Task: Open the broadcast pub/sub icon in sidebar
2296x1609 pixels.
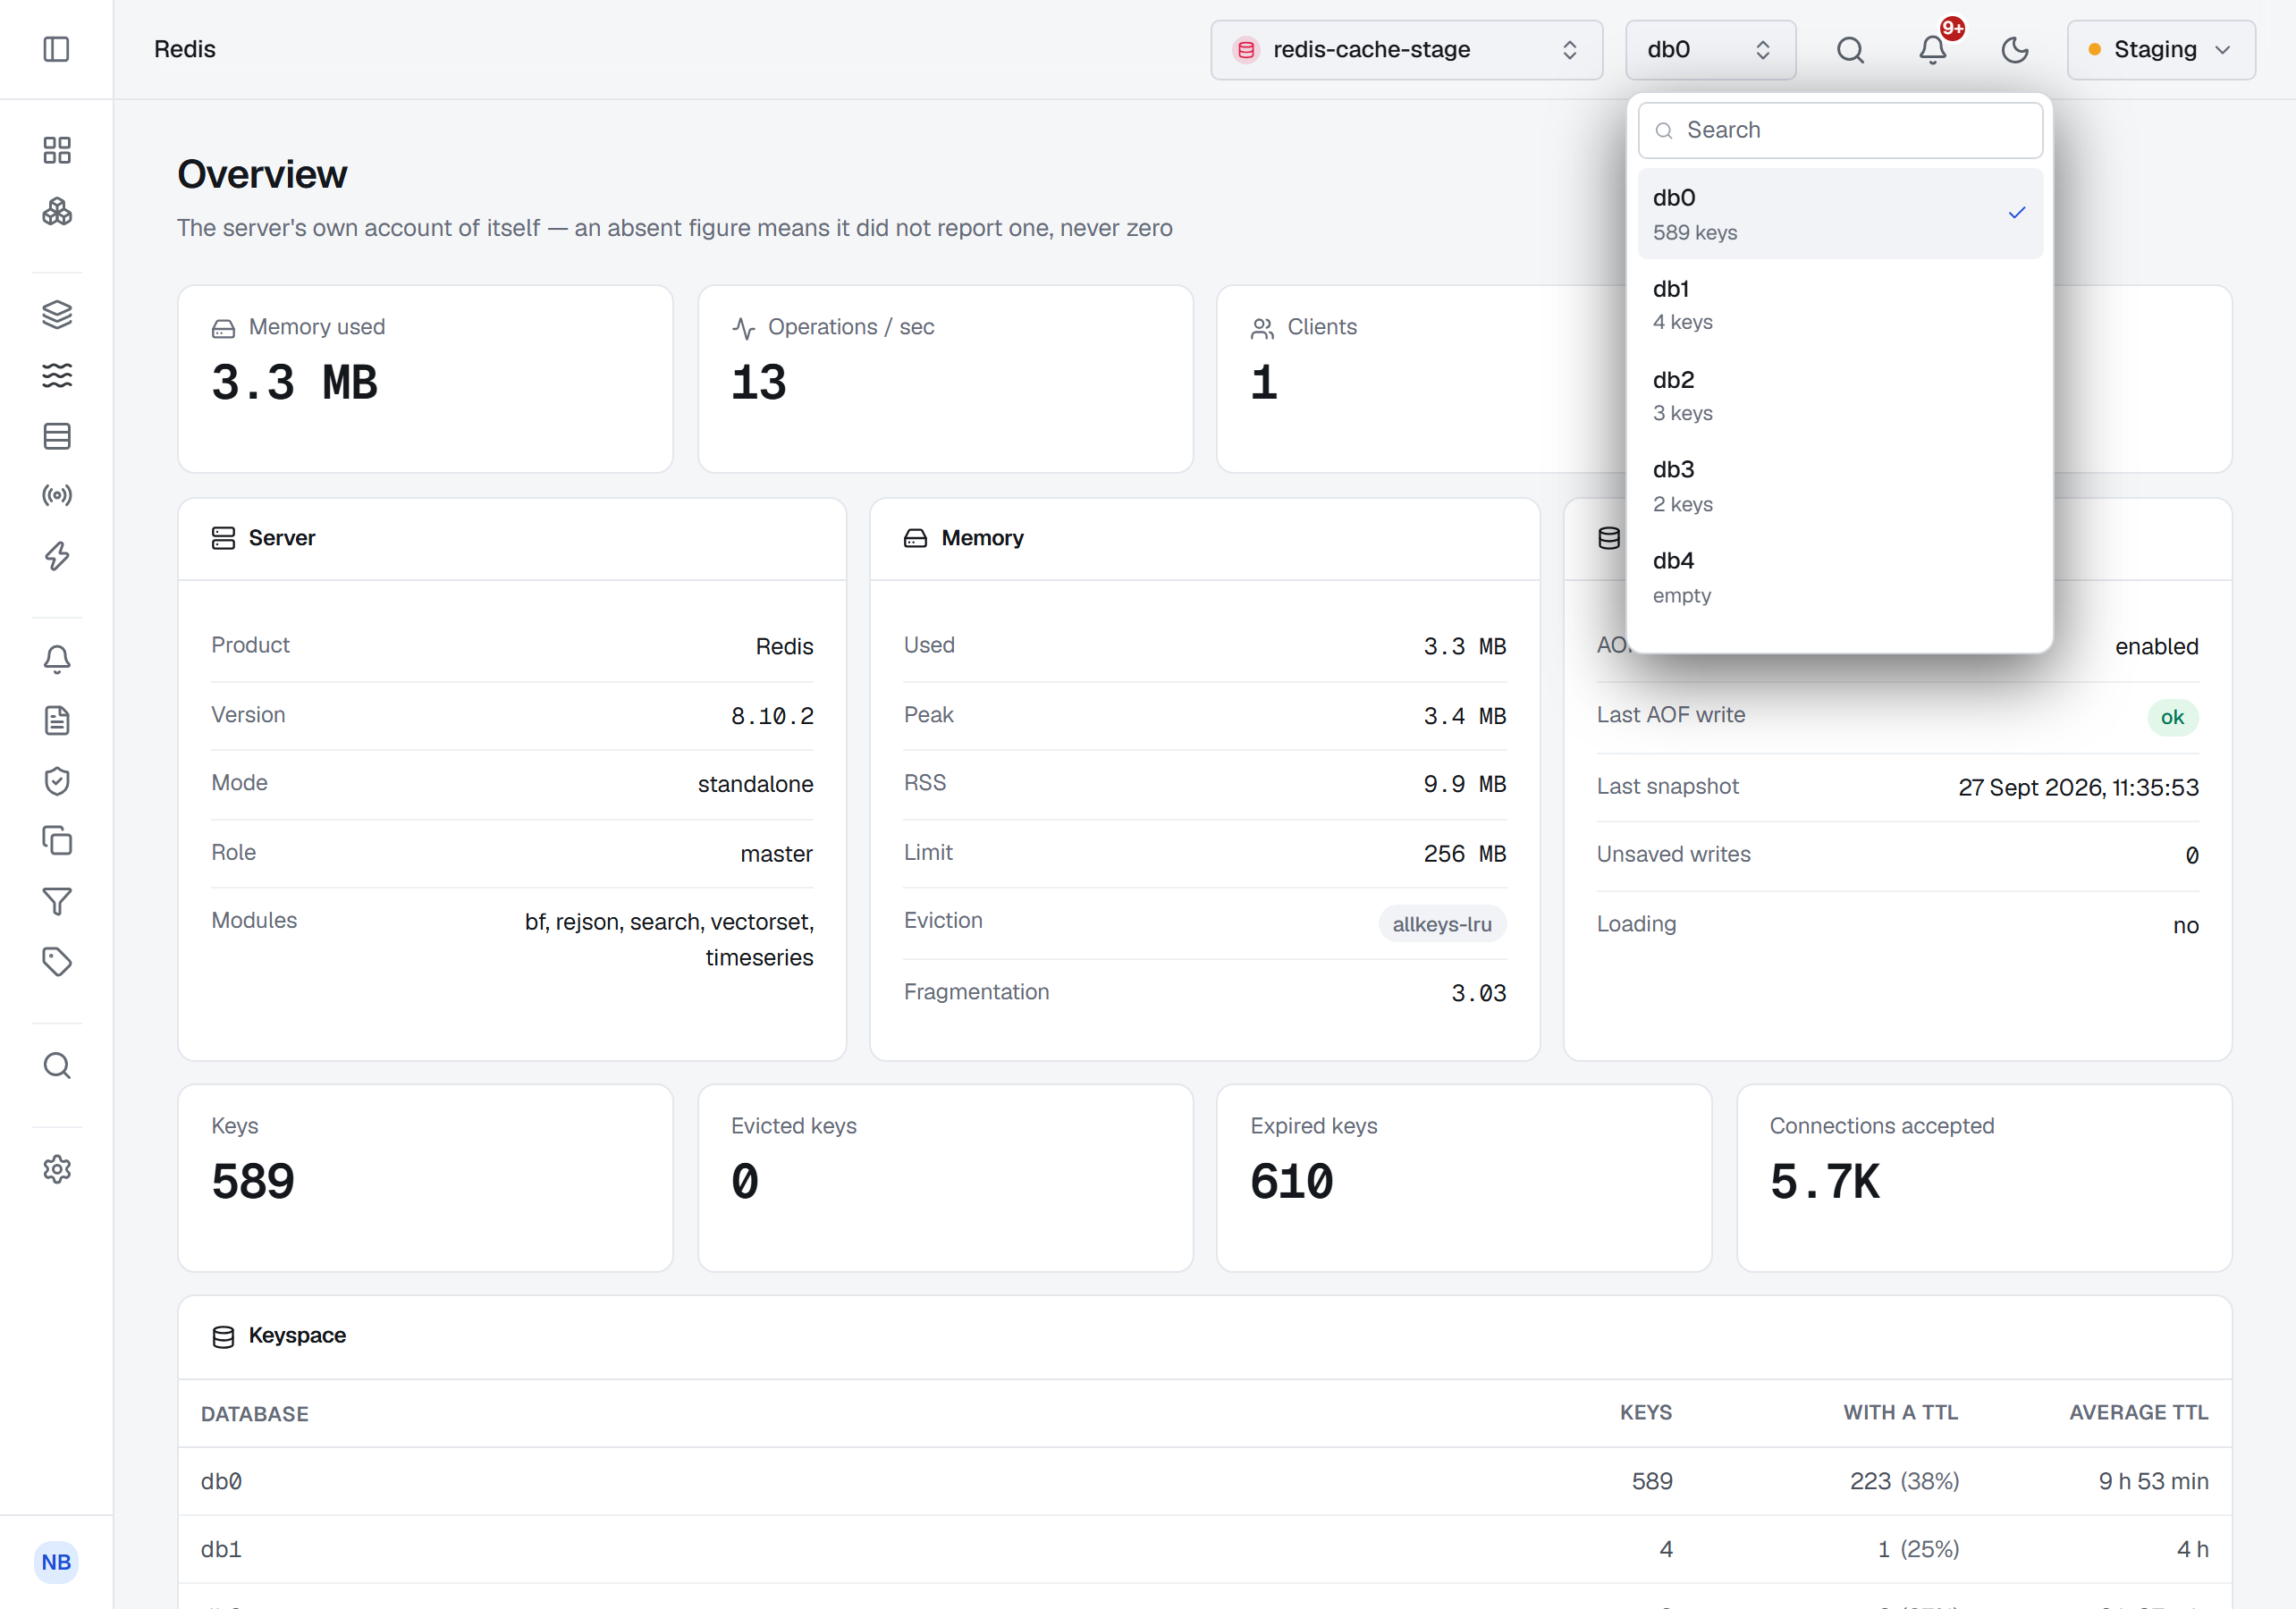Action: pyautogui.click(x=57, y=496)
